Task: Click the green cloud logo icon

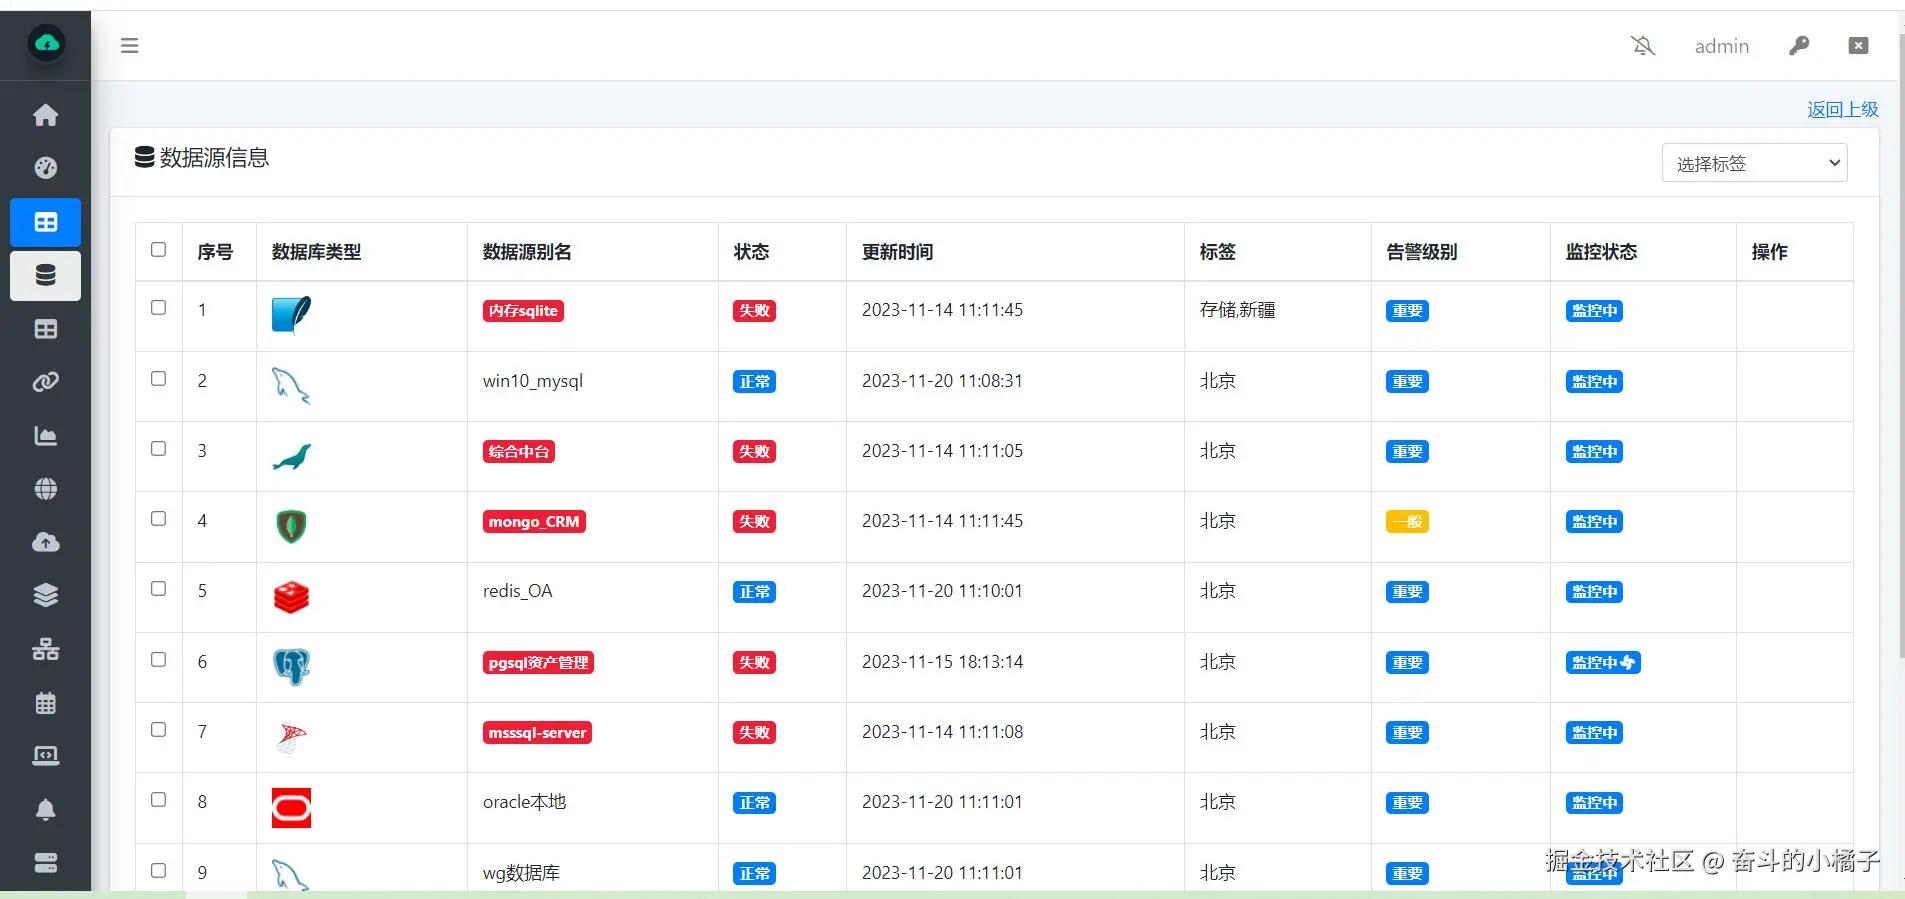Action: 46,44
